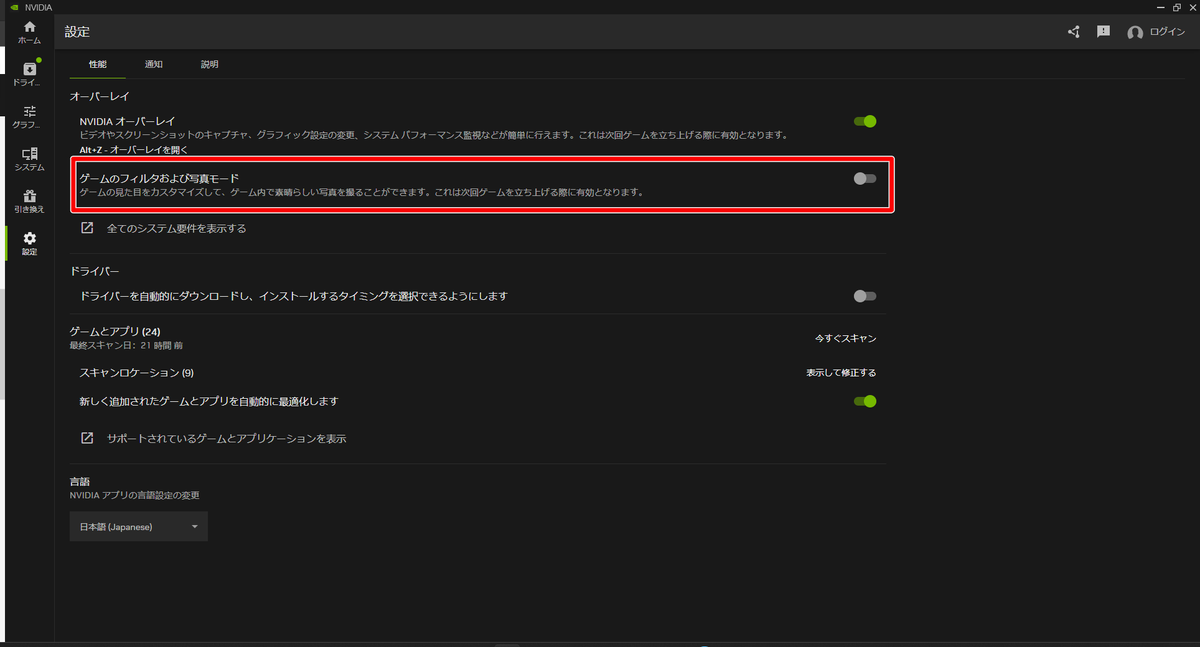Viewport: 1200px width, 647px height.
Task: Open the ホーム sidebar page
Action: pos(29,32)
